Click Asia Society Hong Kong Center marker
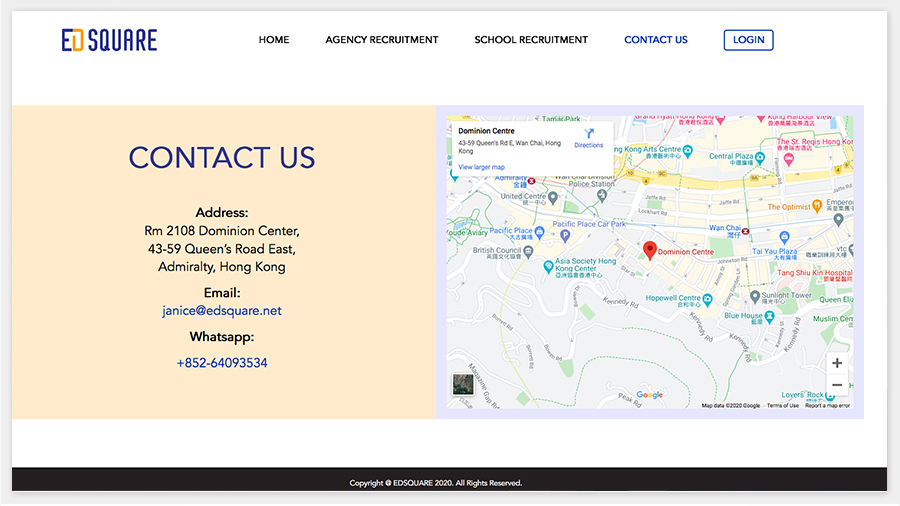Image resolution: width=900 pixels, height=506 pixels. pos(548,266)
